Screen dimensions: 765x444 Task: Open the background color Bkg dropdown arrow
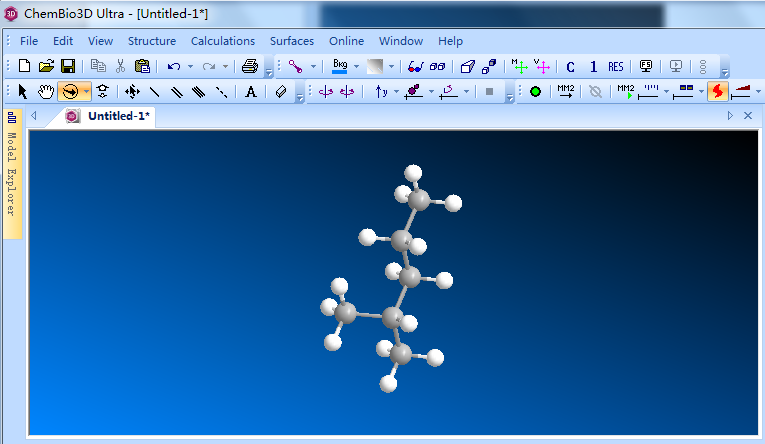point(355,67)
